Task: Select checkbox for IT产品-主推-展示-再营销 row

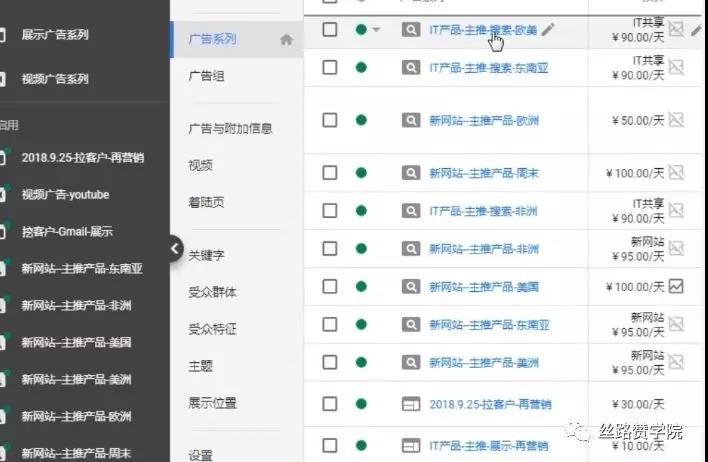Action: (330, 445)
